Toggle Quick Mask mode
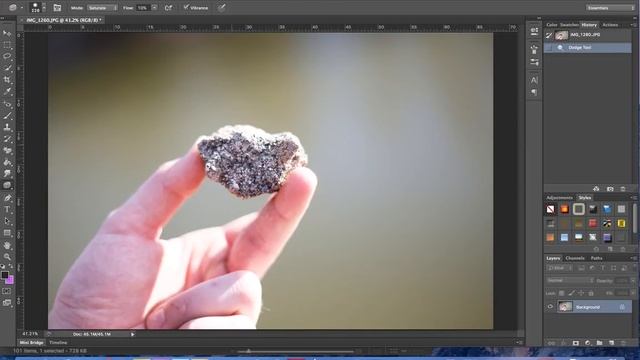Screen dimensions: 640x360 click(7, 291)
